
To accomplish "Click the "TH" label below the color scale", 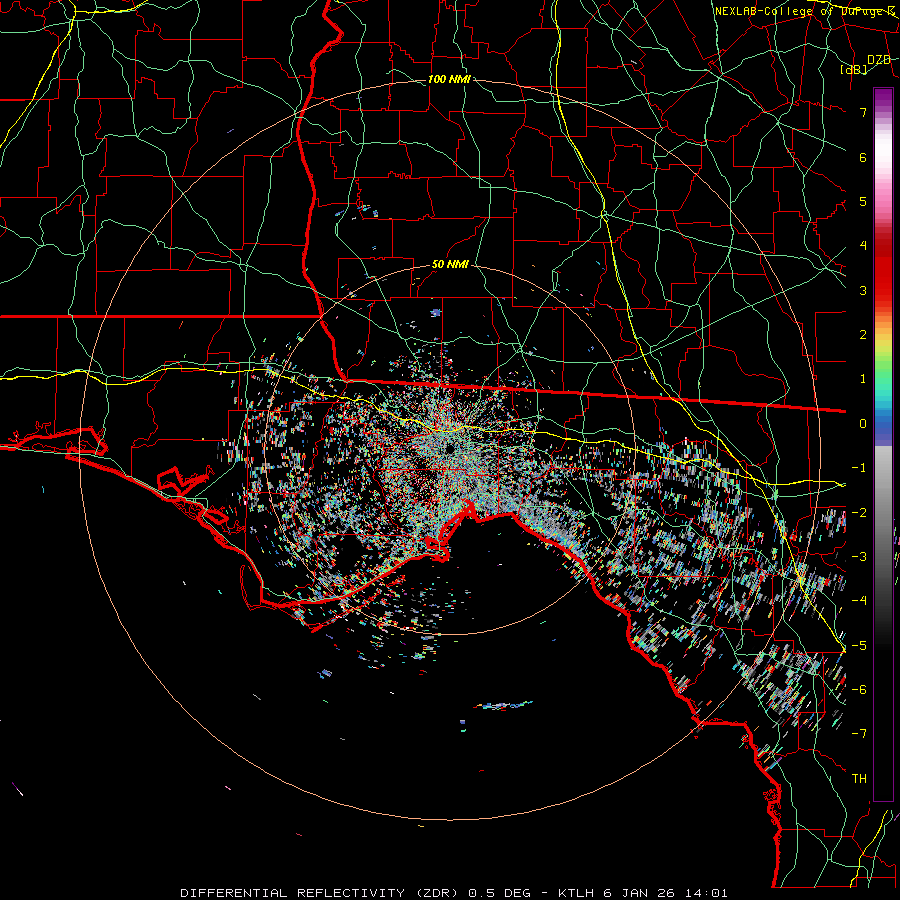I will coord(859,779).
